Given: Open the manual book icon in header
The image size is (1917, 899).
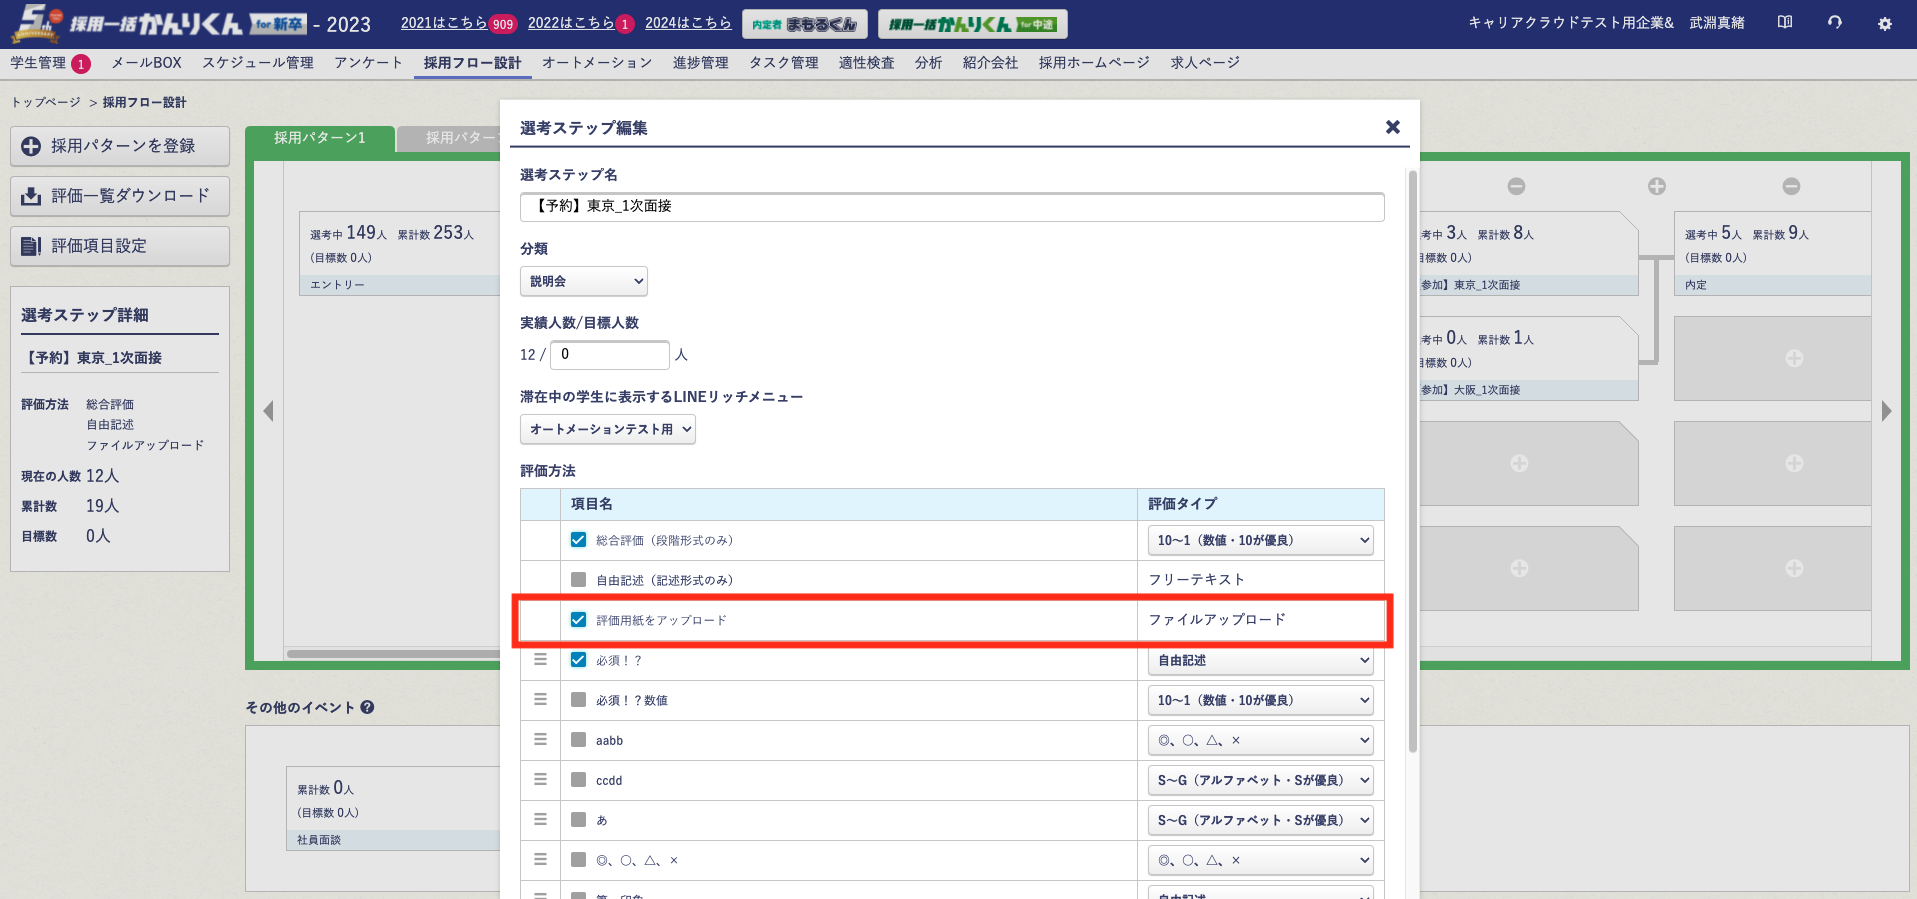Looking at the screenshot, I should tap(1785, 22).
